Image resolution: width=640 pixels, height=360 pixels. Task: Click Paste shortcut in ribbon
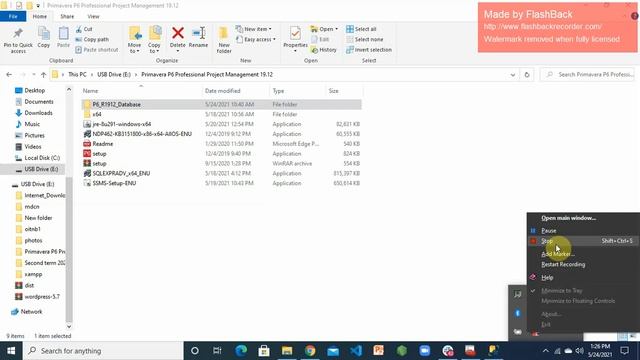[x=97, y=50]
